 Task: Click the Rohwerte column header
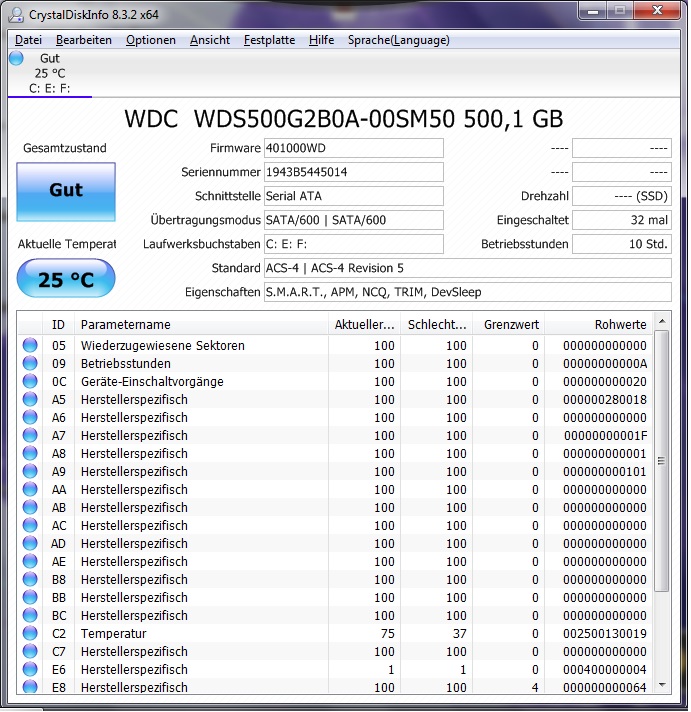click(599, 325)
